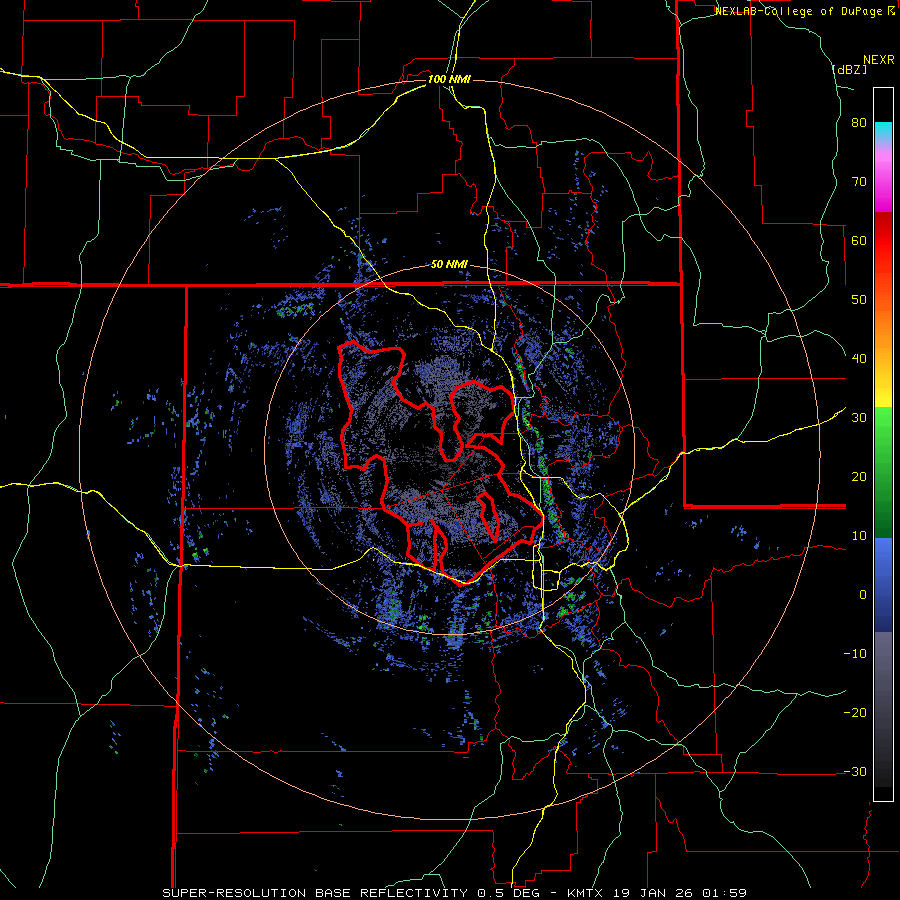Click the 60 value on the dBZ scale

click(x=859, y=240)
